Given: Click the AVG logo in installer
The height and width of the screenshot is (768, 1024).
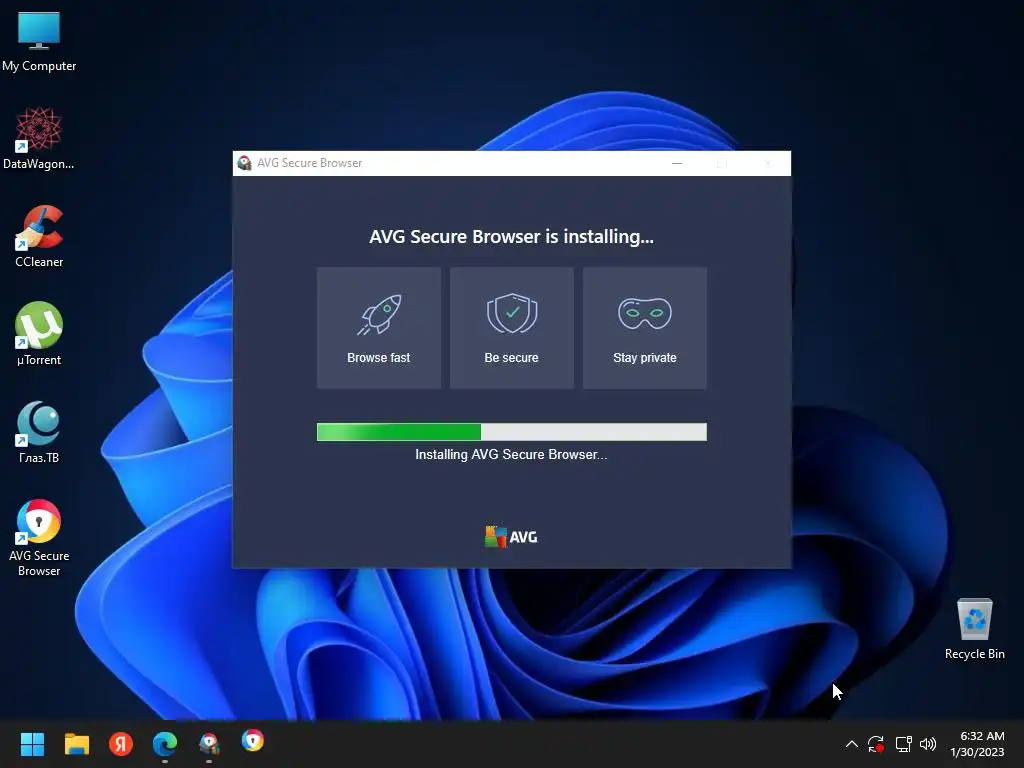Looking at the screenshot, I should (x=511, y=537).
